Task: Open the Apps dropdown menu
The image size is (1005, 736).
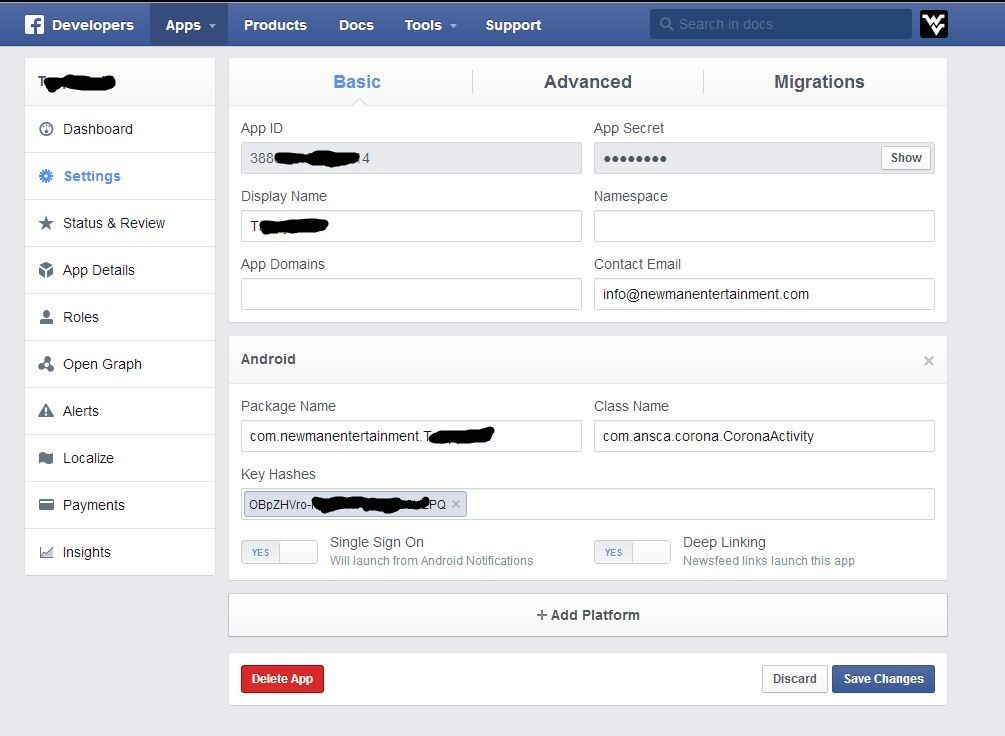Action: point(189,25)
